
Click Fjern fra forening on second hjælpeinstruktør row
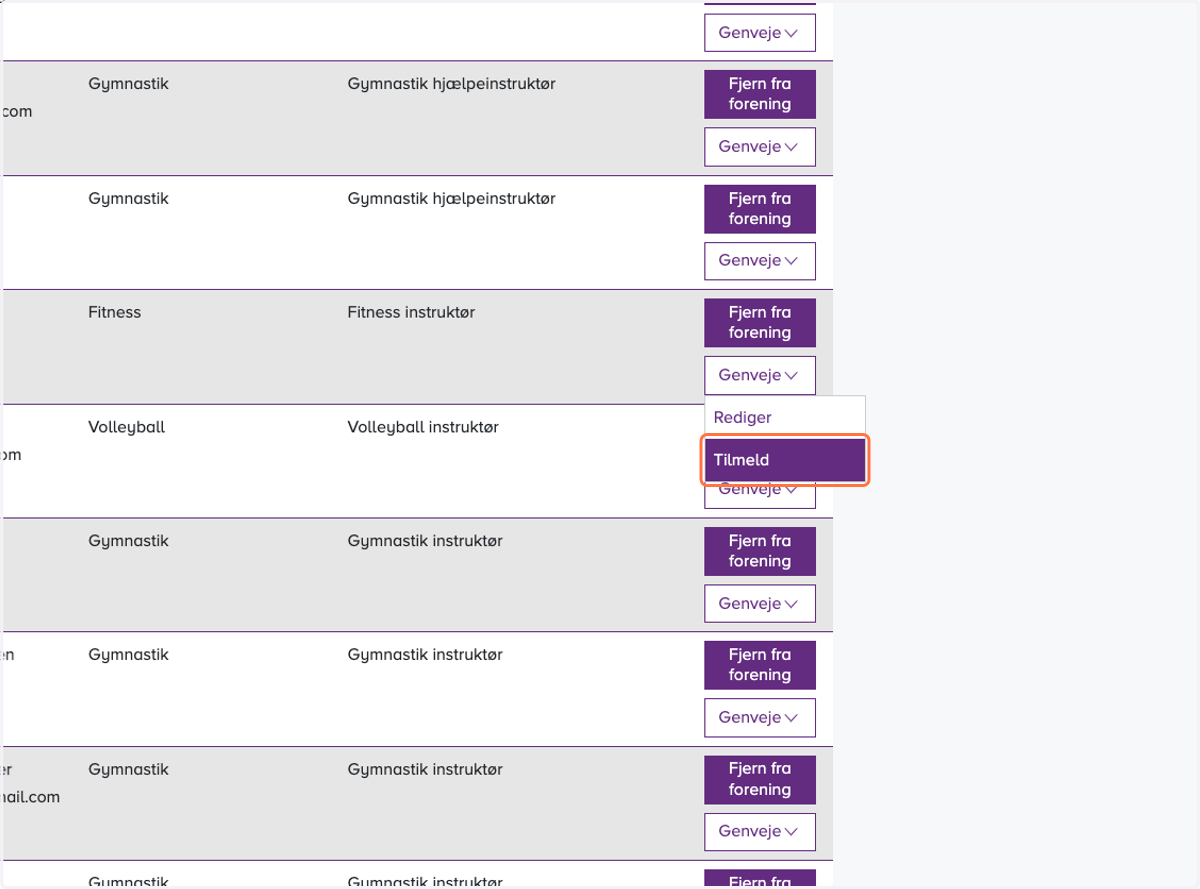pyautogui.click(x=760, y=209)
